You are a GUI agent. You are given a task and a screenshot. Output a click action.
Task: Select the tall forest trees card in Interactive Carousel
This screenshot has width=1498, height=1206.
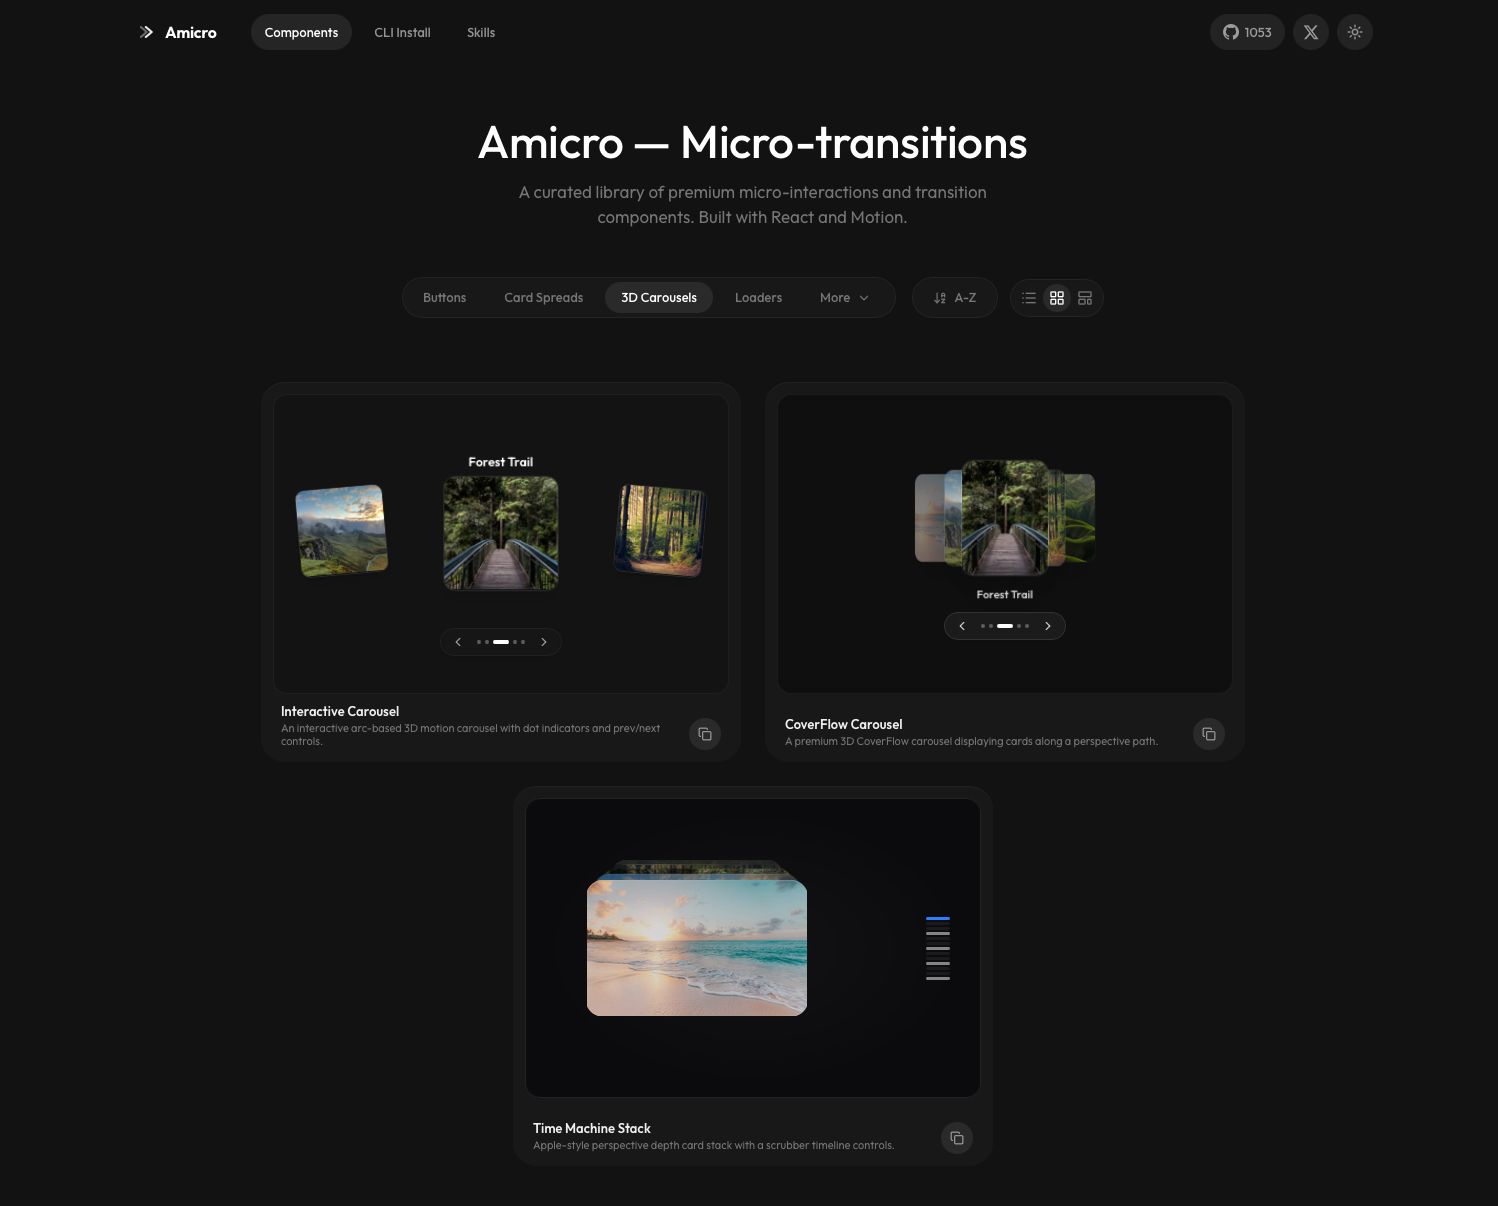pos(660,531)
